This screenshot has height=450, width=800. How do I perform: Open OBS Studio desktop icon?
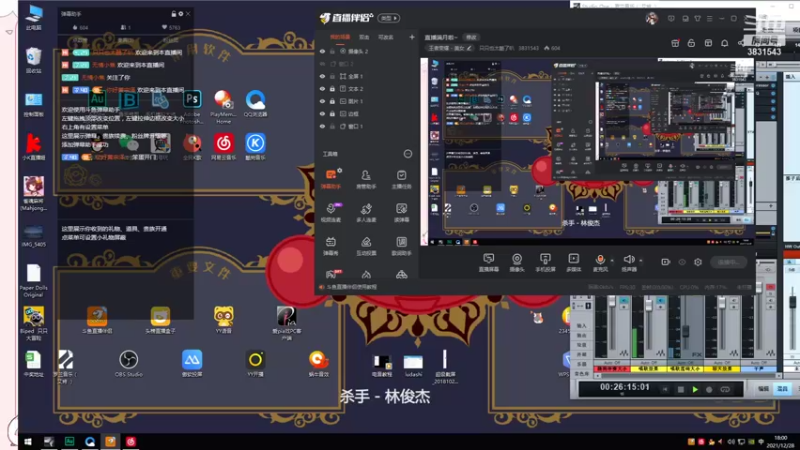(x=129, y=363)
